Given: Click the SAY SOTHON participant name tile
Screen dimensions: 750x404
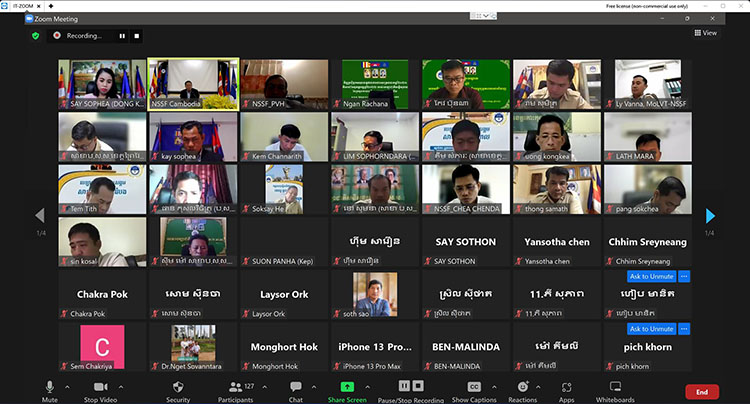Looking at the screenshot, I should pyautogui.click(x=466, y=242).
